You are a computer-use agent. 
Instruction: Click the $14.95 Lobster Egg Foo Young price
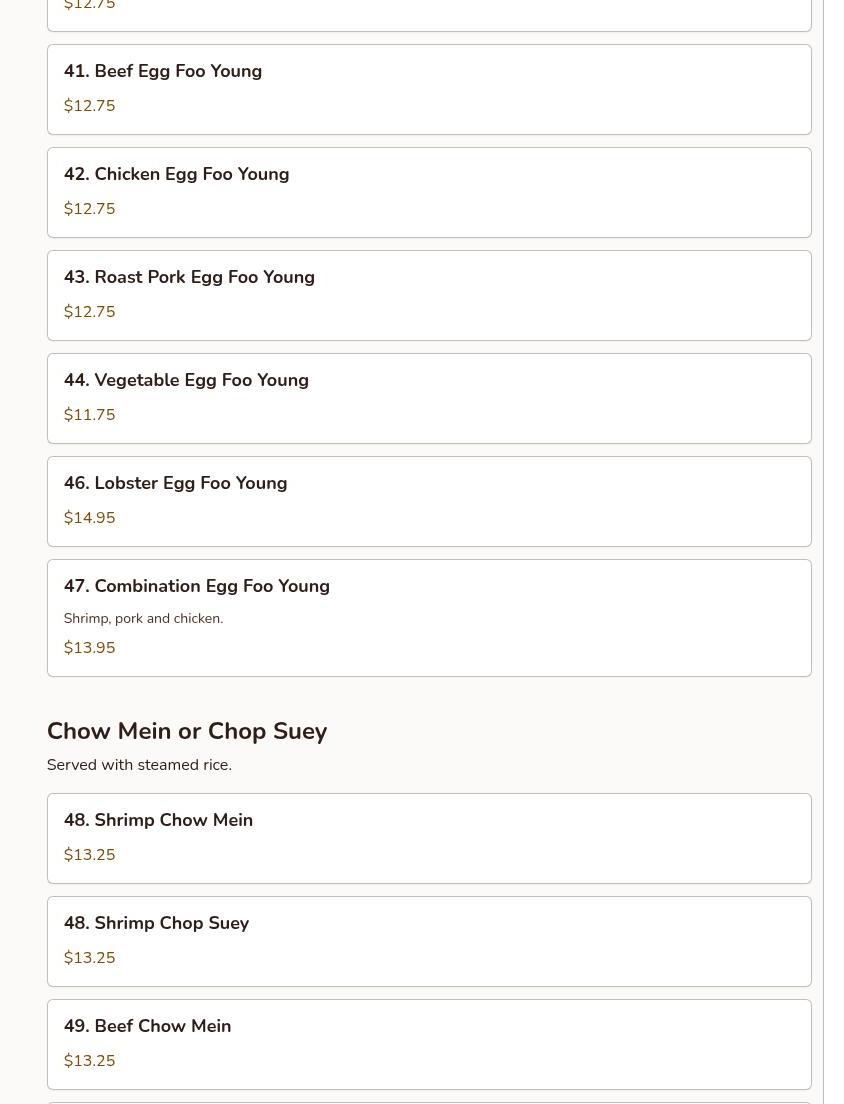coord(89,518)
